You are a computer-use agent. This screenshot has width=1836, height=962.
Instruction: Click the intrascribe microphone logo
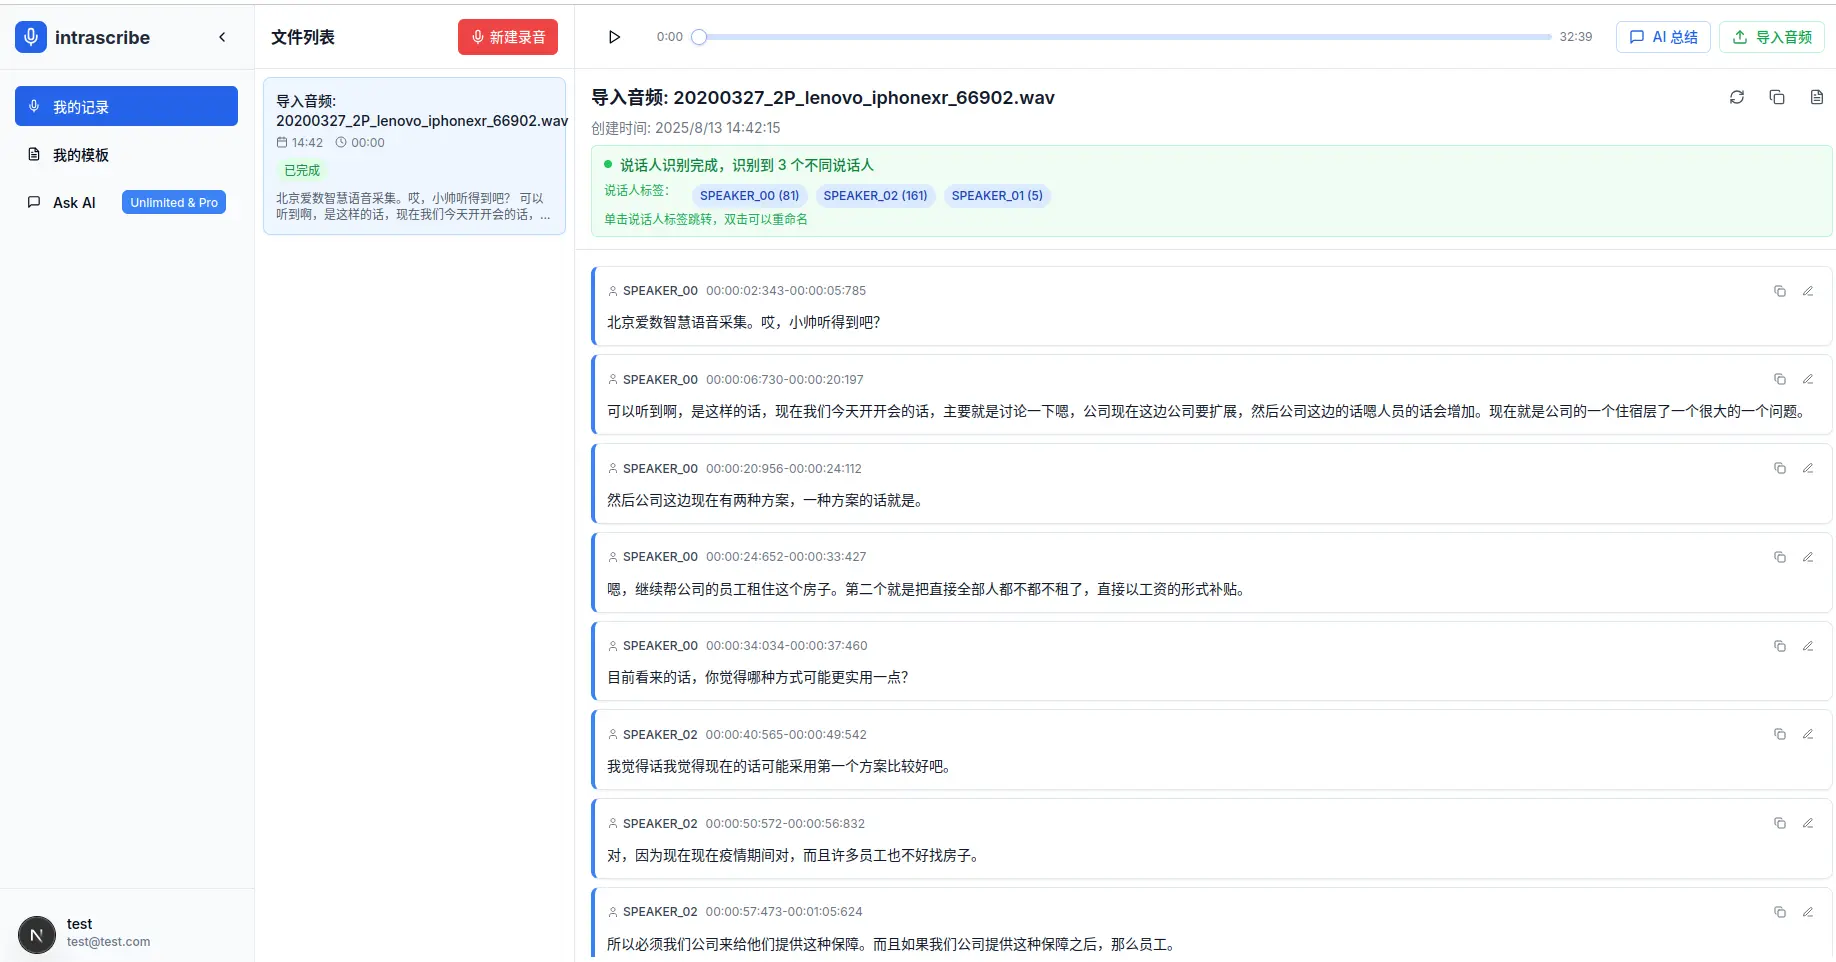(31, 37)
